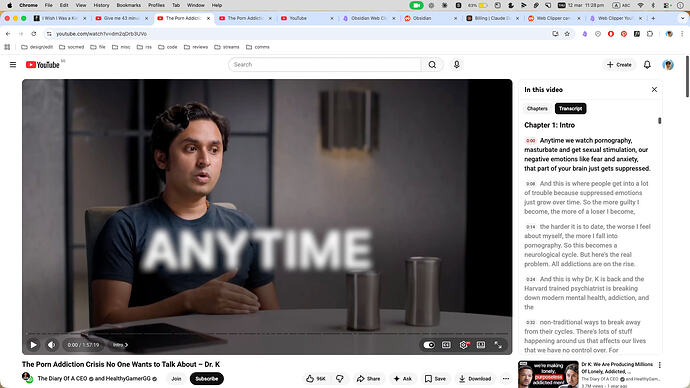Open options for the recommended Dr K video
Image resolution: width=690 pixels, height=388 pixels.
(660, 365)
